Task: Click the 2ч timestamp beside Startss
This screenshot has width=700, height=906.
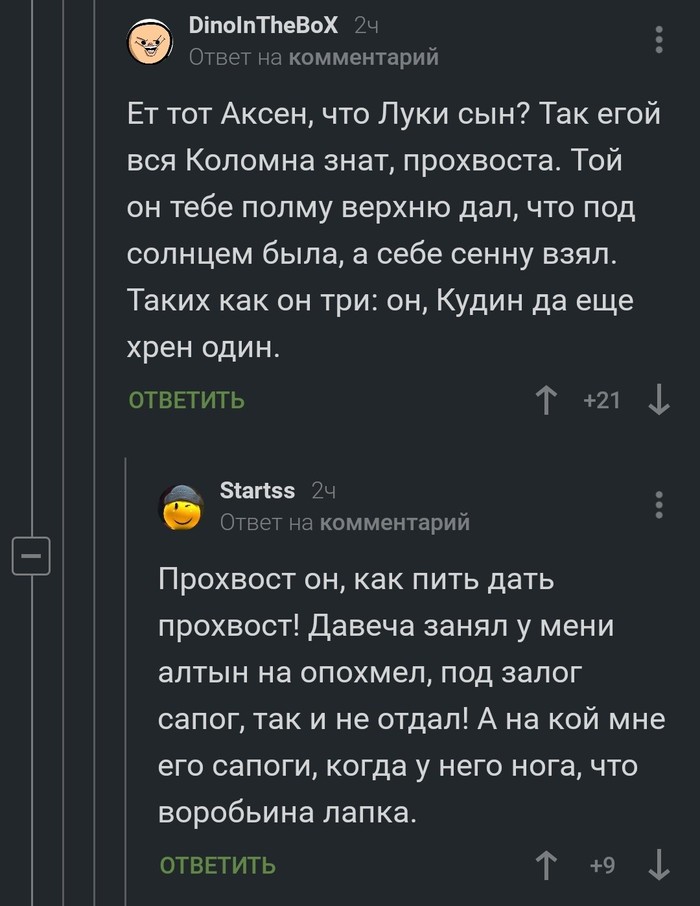Action: (323, 491)
